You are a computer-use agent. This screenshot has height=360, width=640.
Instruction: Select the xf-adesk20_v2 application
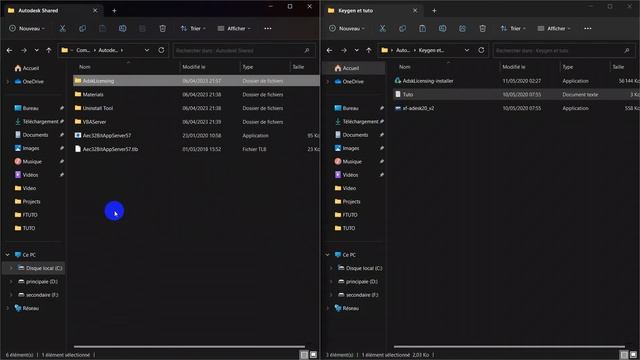516,108
